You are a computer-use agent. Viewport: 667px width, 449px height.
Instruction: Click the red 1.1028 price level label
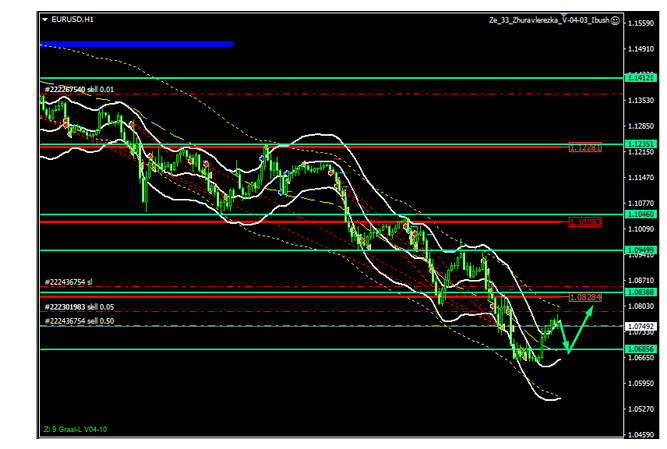(x=585, y=221)
